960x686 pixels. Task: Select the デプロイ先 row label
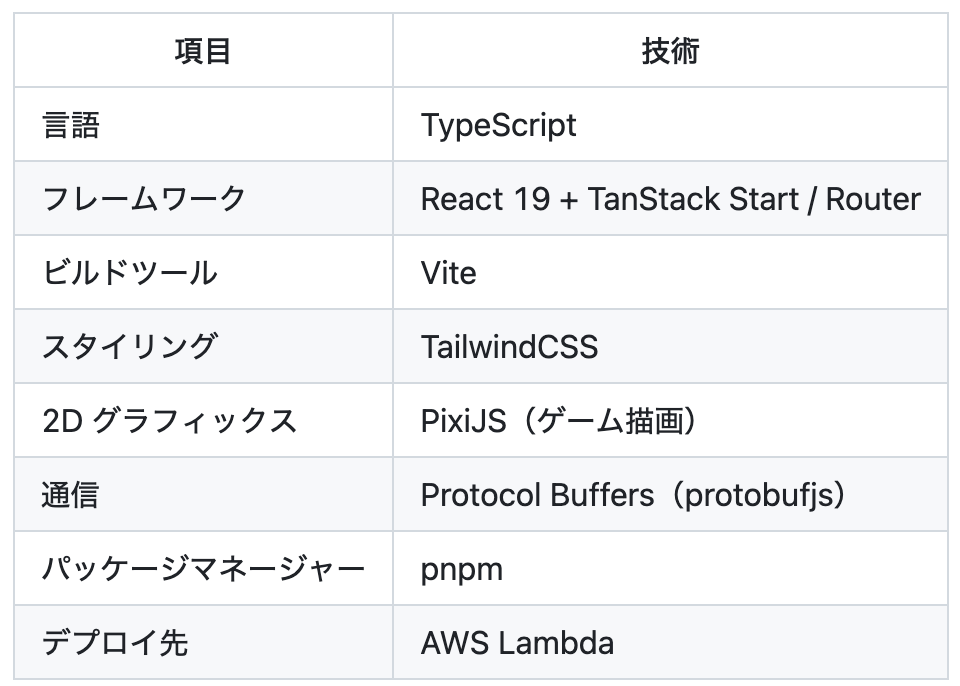[115, 643]
